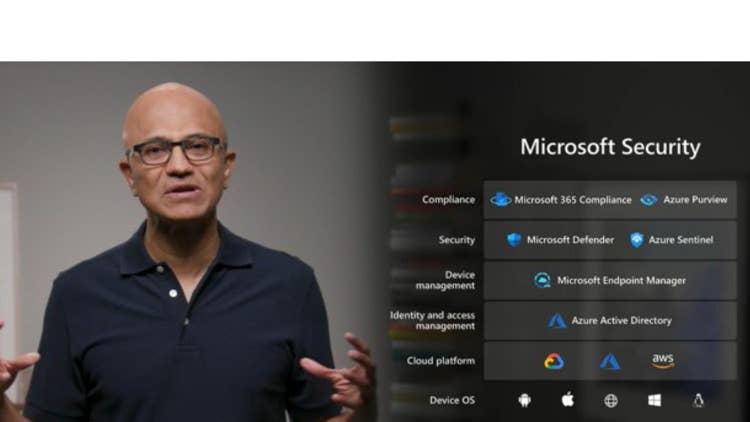Image resolution: width=750 pixels, height=422 pixels.
Task: Select the Azure logo in Cloud platform row
Action: 610,361
